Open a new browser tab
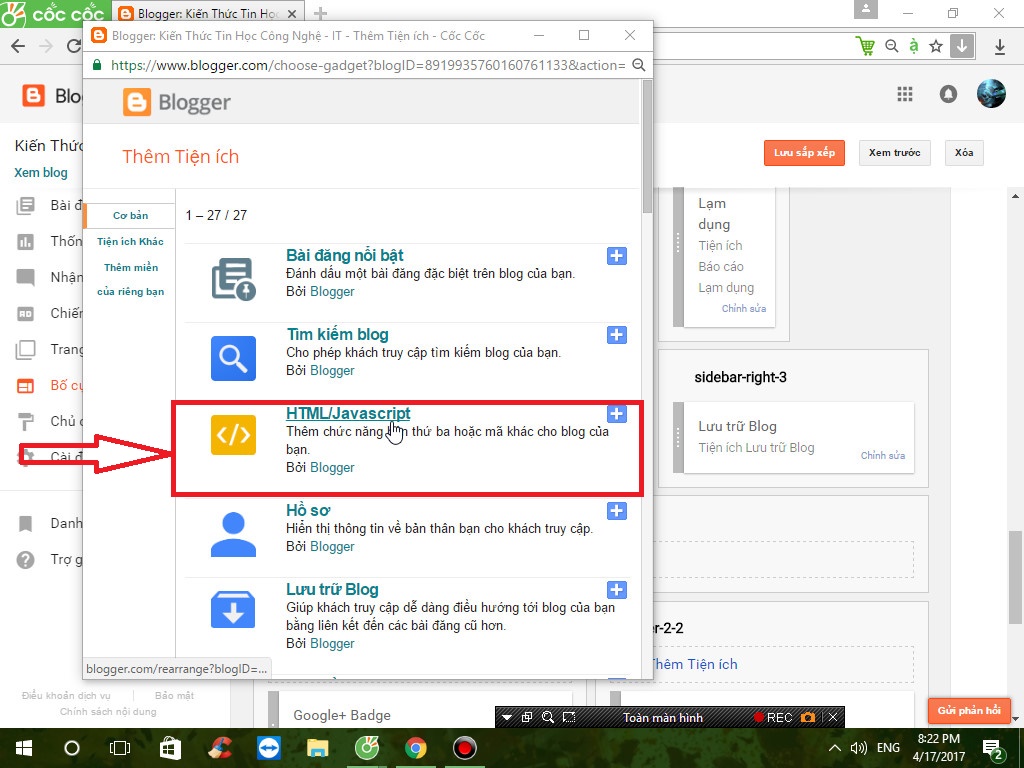The height and width of the screenshot is (768, 1024). [x=320, y=13]
